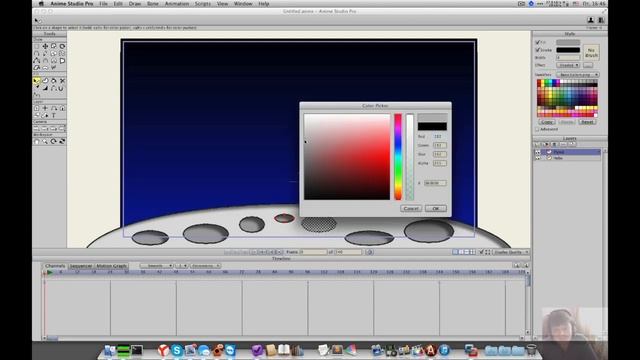Open the Scripts menu

202,4
